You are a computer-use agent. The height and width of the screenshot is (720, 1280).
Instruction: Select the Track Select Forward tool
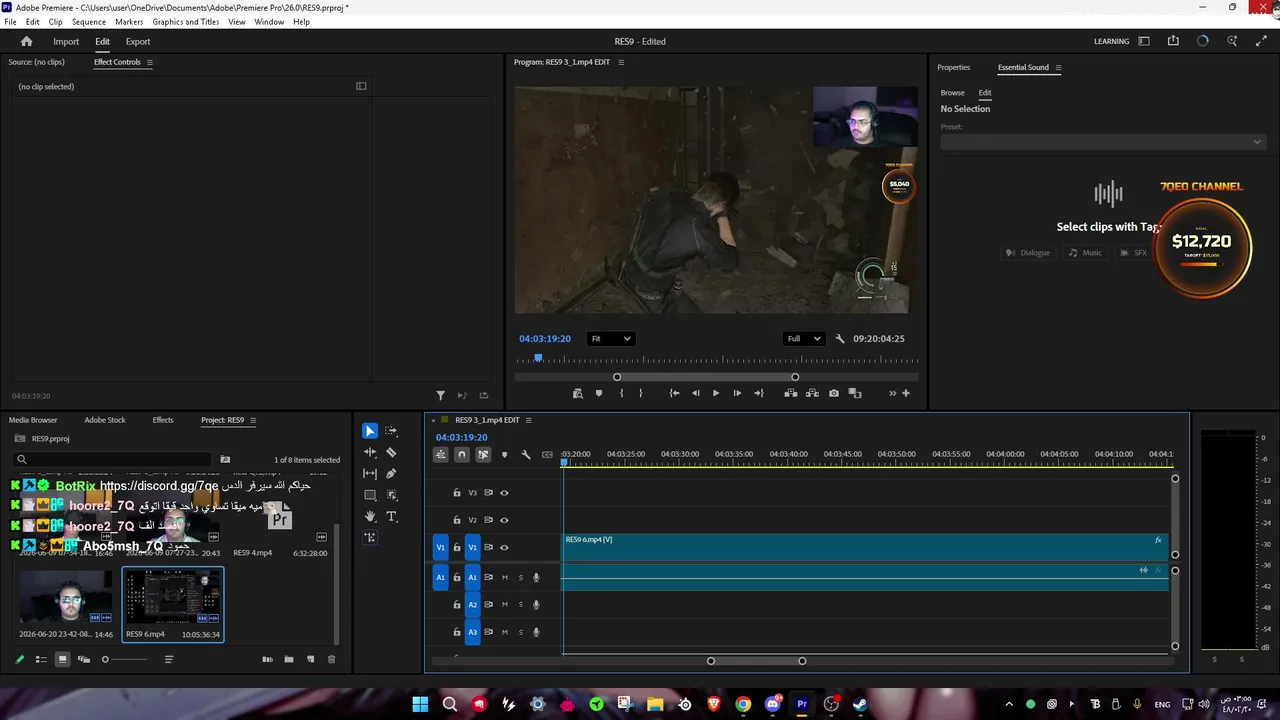[391, 431]
